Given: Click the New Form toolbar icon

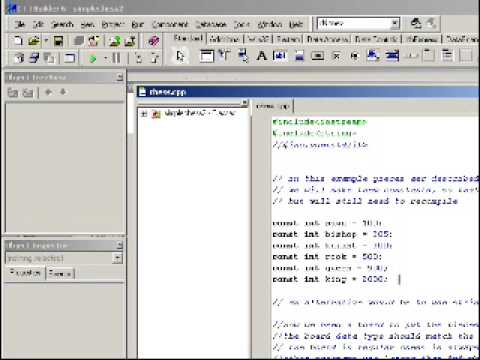Looking at the screenshot, I should pos(70,58).
